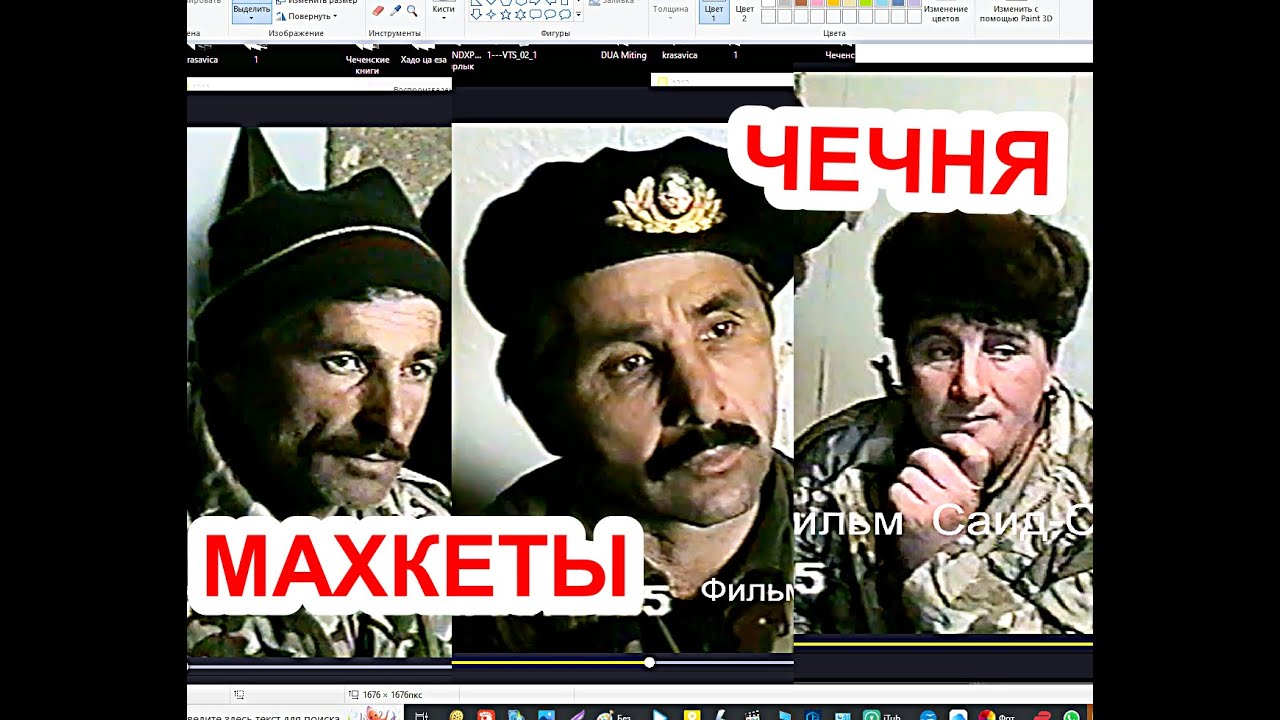Open Task View from the taskbar
1280x720 pixels.
pyautogui.click(x=422, y=715)
